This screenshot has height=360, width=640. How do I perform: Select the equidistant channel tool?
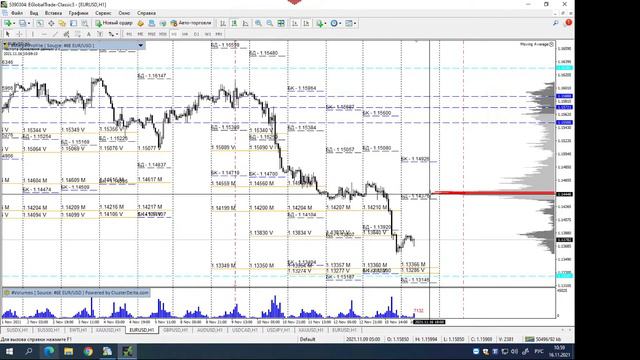click(x=66, y=34)
